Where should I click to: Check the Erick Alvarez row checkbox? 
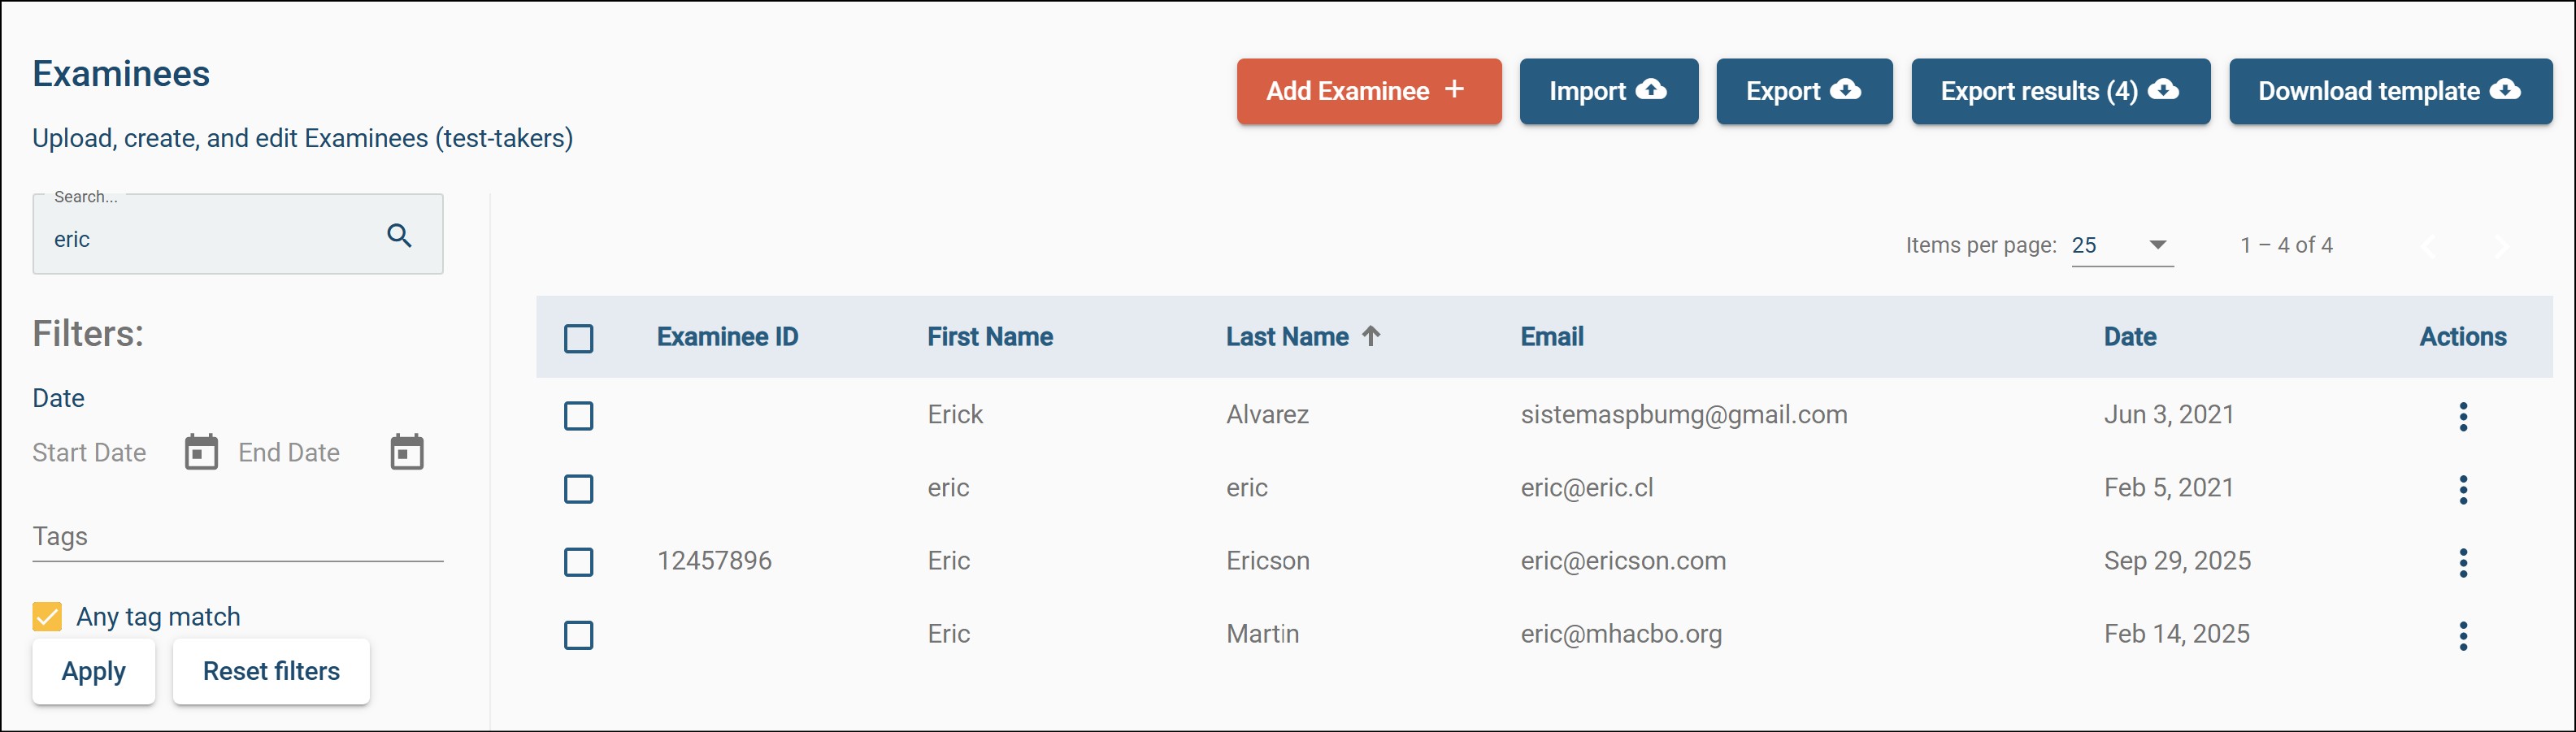click(579, 416)
